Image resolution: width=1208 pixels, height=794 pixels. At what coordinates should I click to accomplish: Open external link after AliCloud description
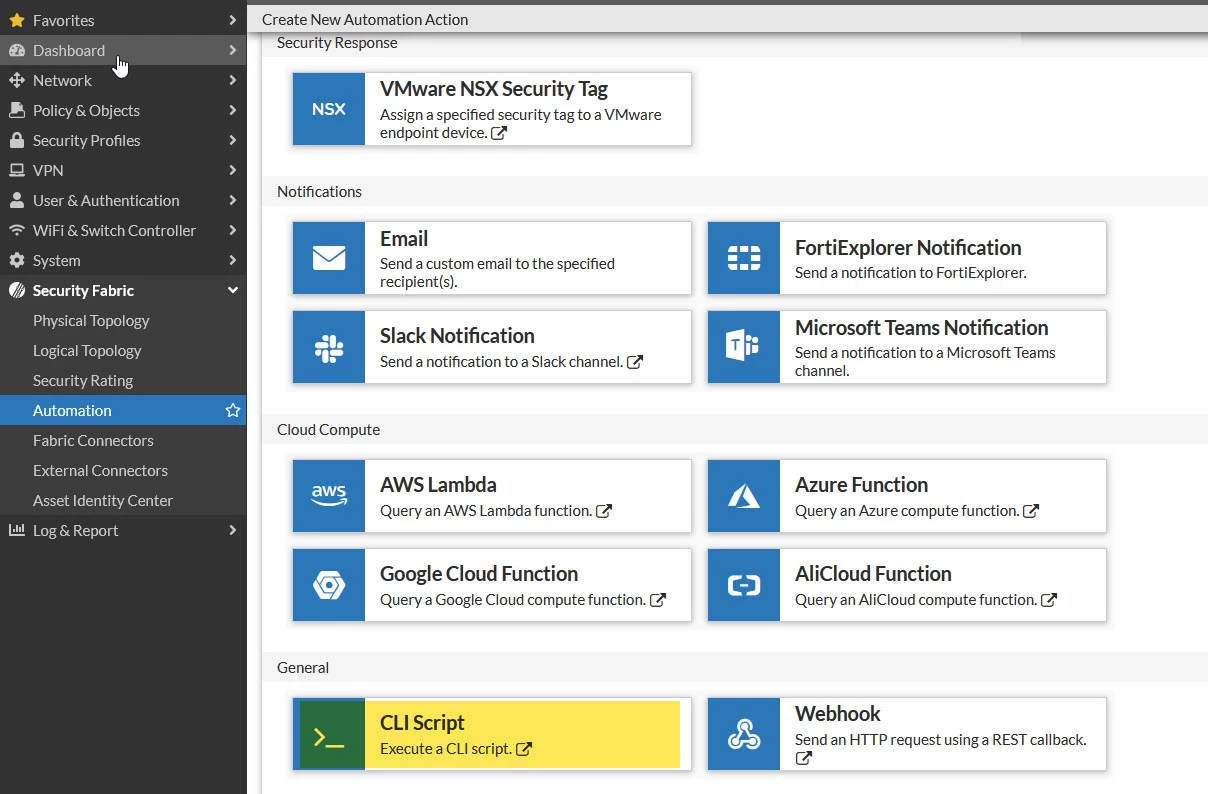(x=1049, y=600)
